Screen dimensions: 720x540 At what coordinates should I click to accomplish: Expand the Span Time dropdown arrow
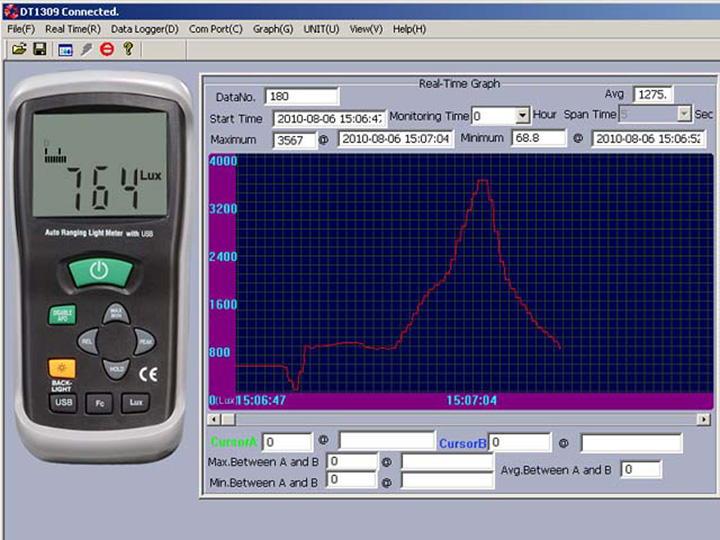pos(684,114)
